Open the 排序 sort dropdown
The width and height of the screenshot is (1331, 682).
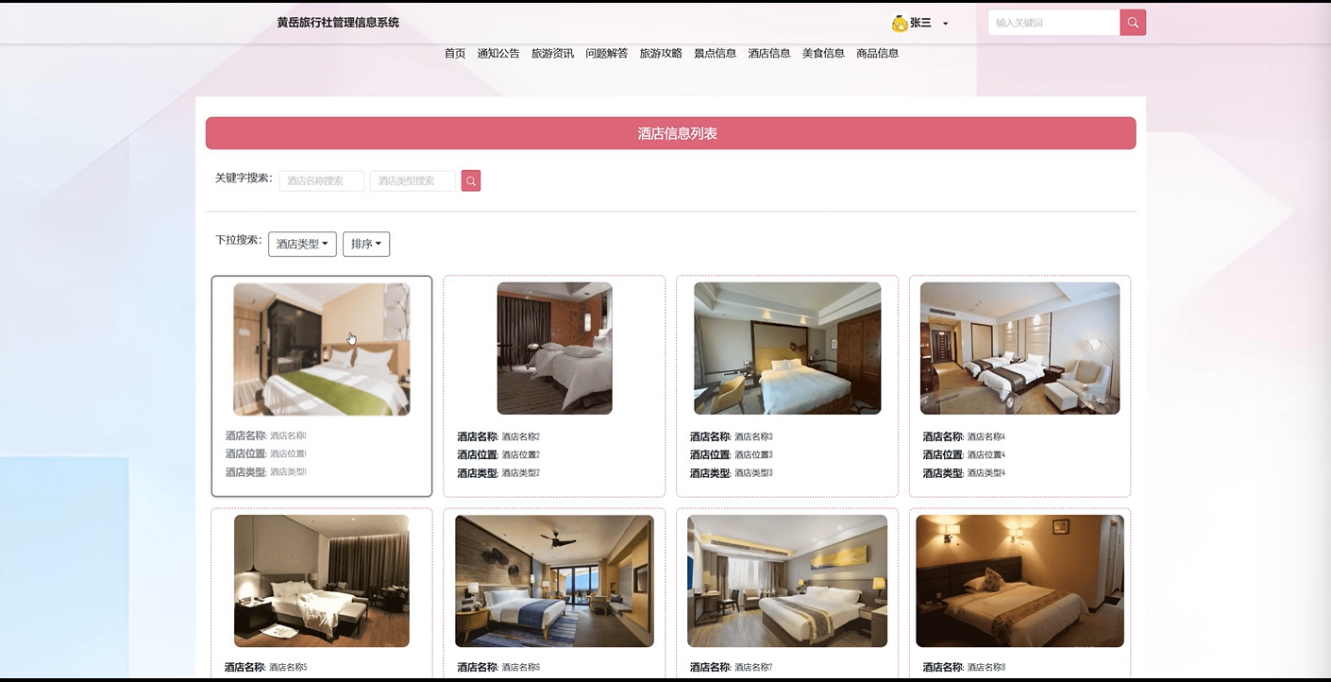click(x=366, y=244)
